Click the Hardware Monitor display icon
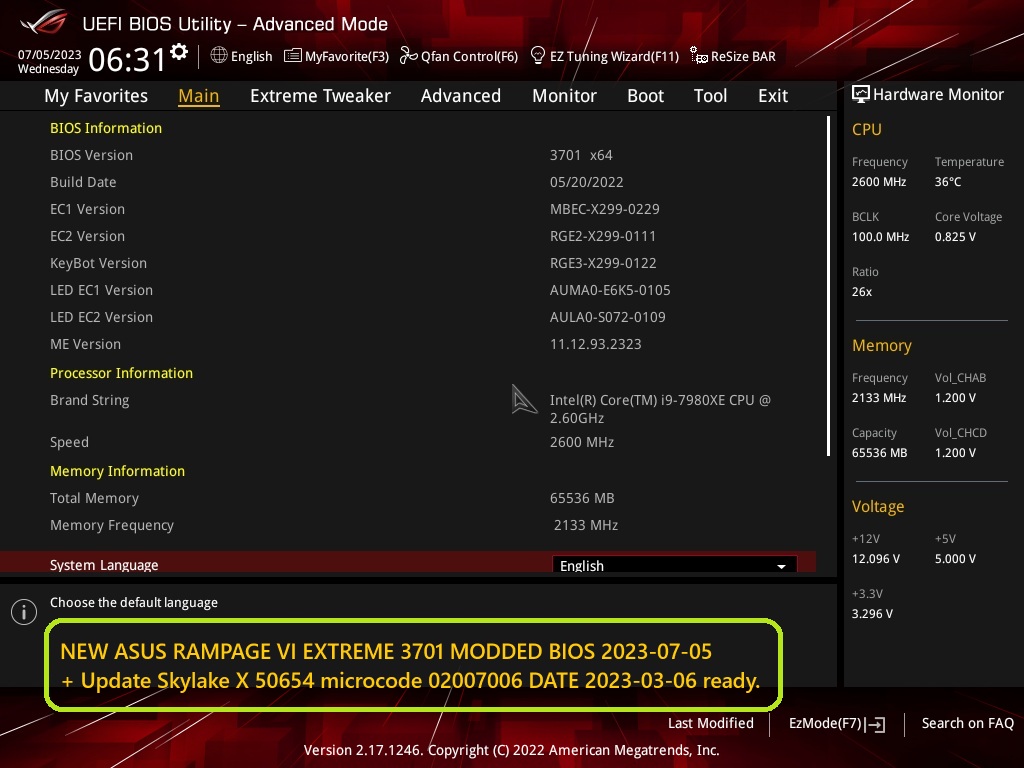 point(860,94)
